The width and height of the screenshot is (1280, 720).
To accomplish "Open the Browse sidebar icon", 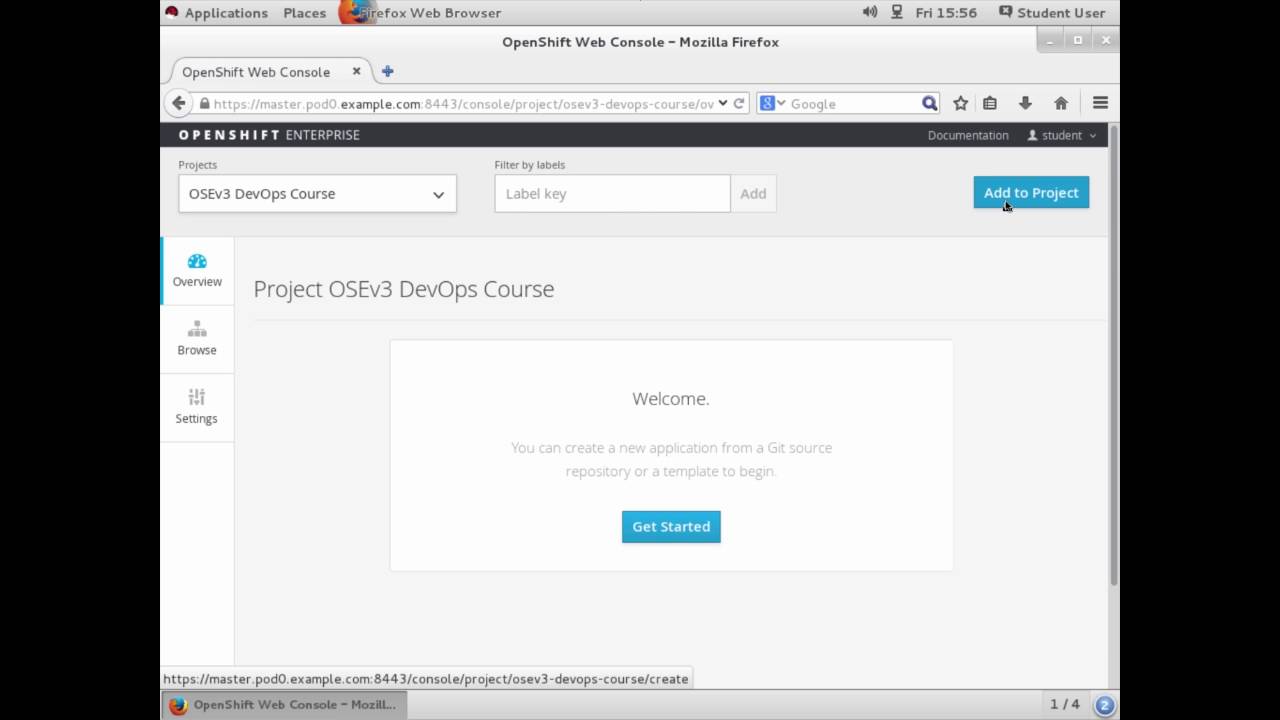I will point(197,330).
